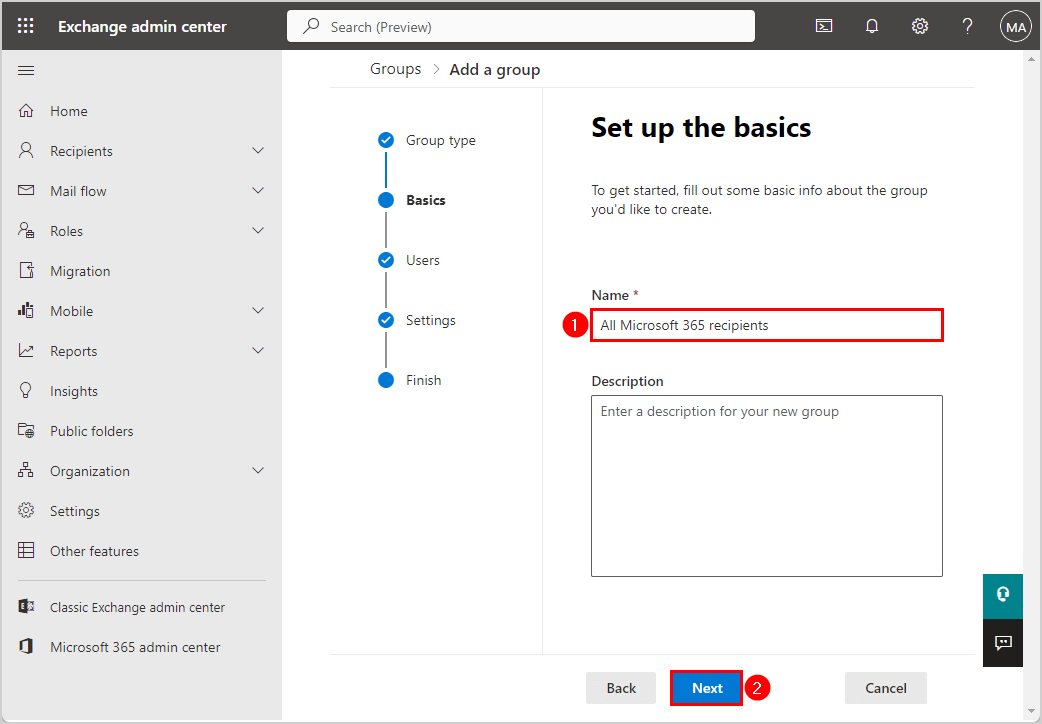Collapse navigation with hamburger icon
Image resolution: width=1042 pixels, height=724 pixels.
pyautogui.click(x=26, y=70)
